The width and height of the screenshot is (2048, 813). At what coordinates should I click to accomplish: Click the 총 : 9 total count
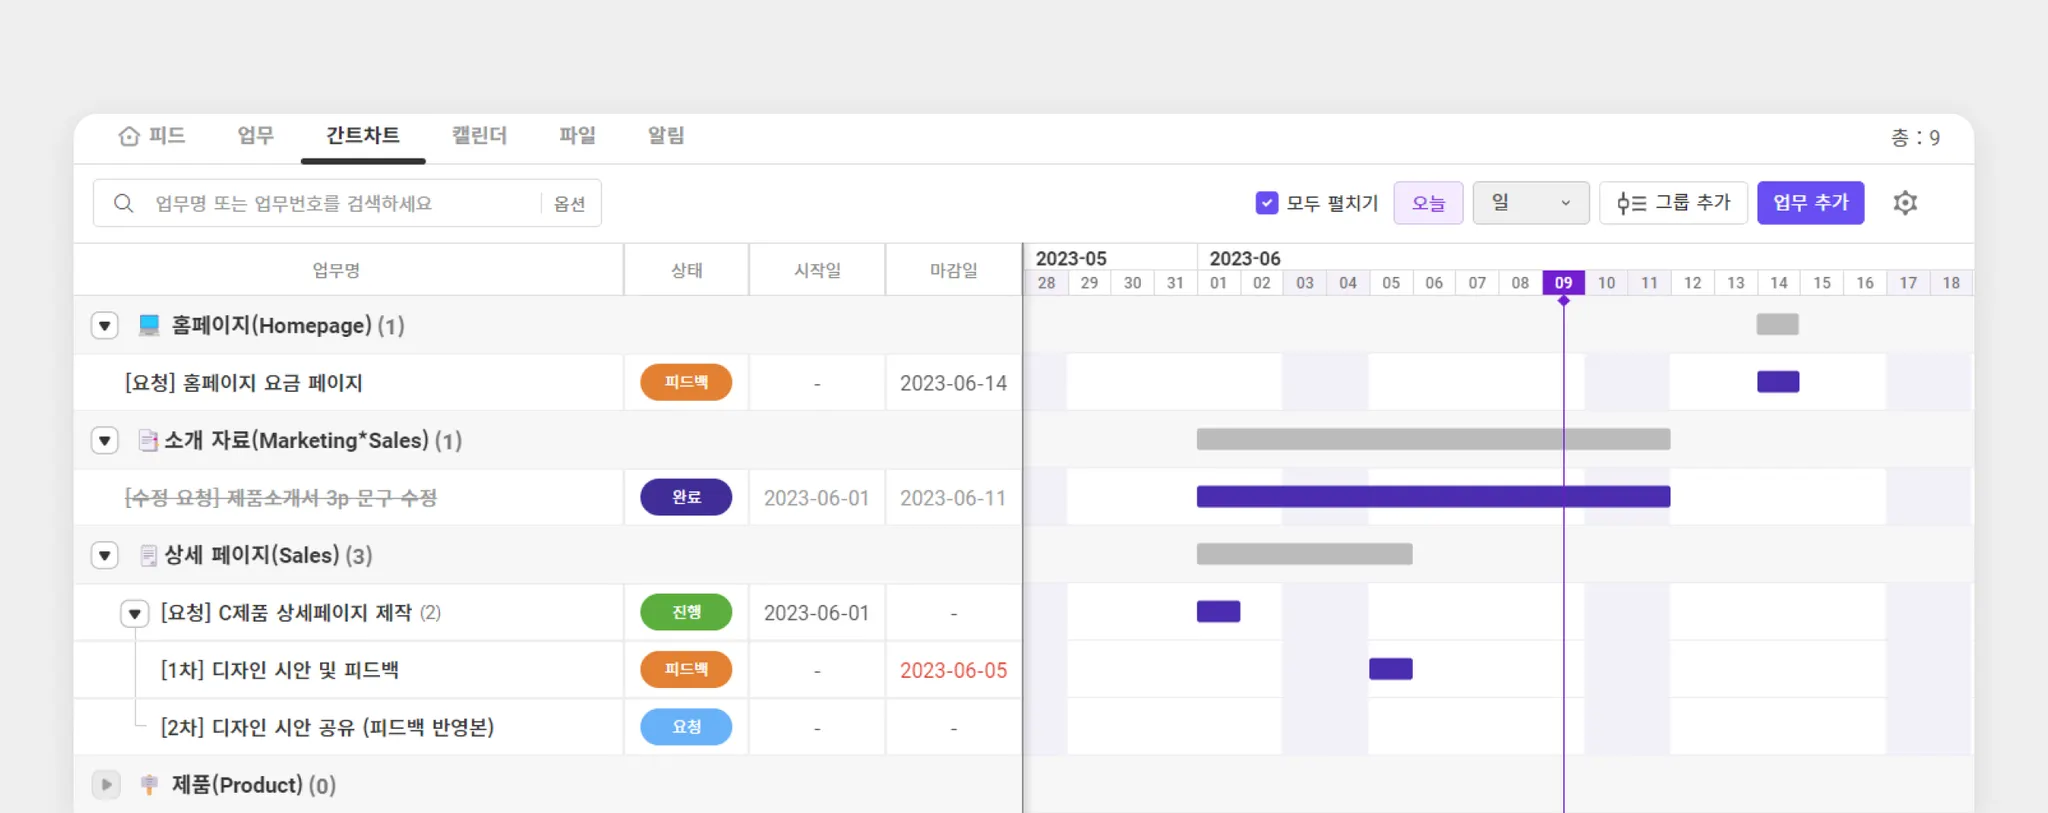[x=1915, y=138]
